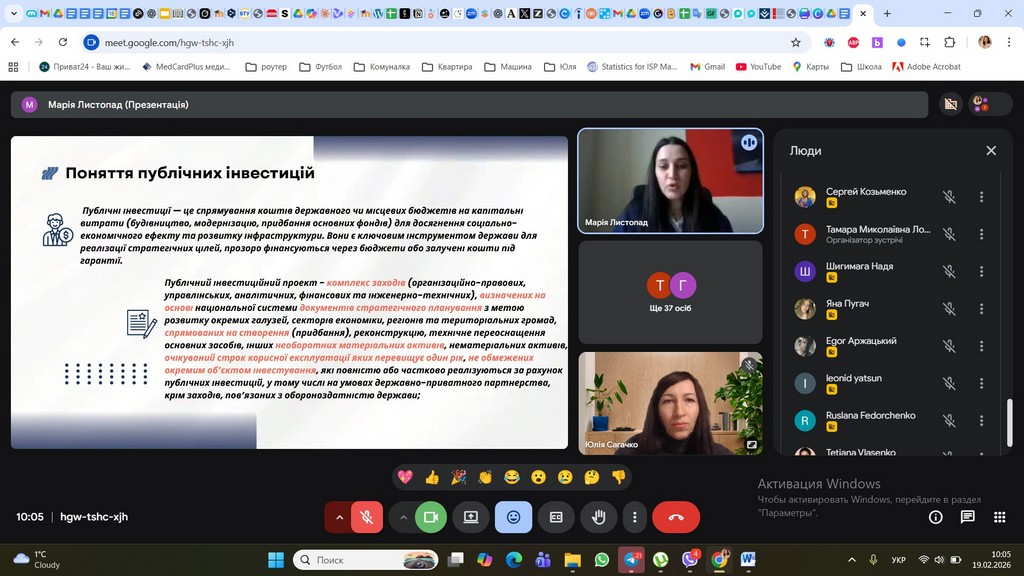Turn off the camera
1024x576 pixels.
pyautogui.click(x=431, y=517)
